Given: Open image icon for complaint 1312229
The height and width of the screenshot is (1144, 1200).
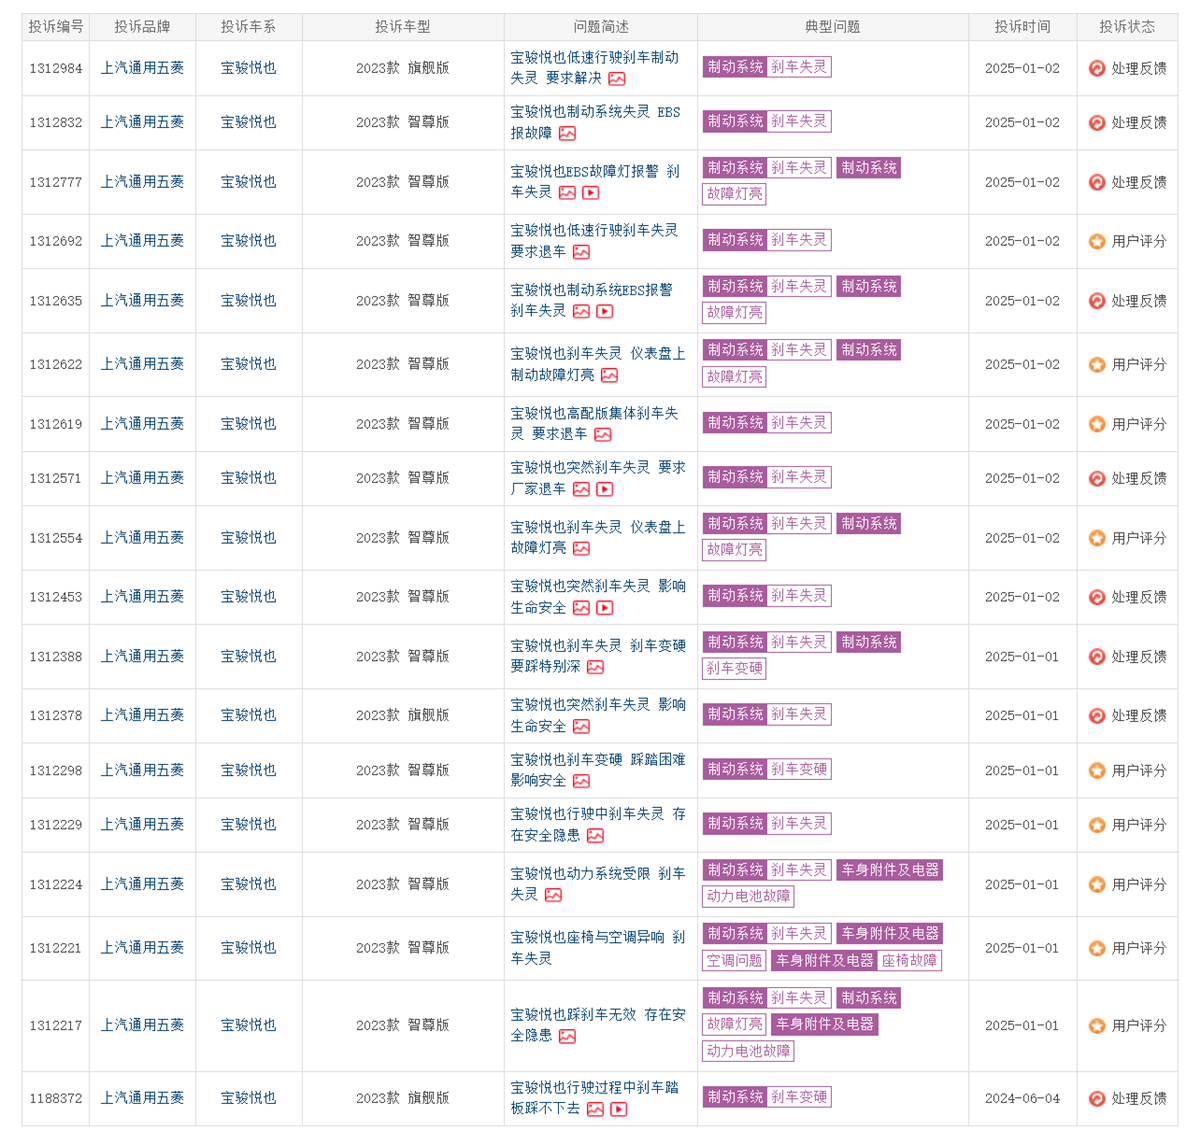Looking at the screenshot, I should point(595,836).
